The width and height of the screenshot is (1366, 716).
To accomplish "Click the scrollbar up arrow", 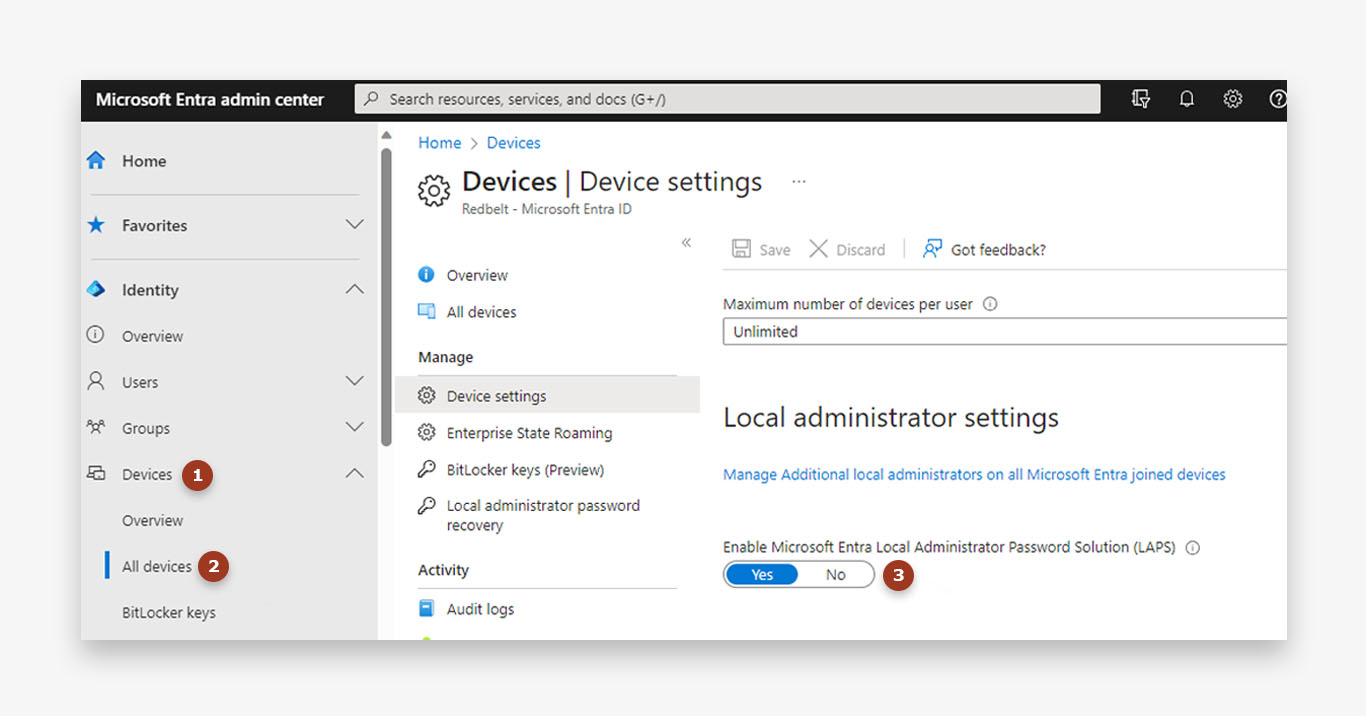I will pos(386,135).
